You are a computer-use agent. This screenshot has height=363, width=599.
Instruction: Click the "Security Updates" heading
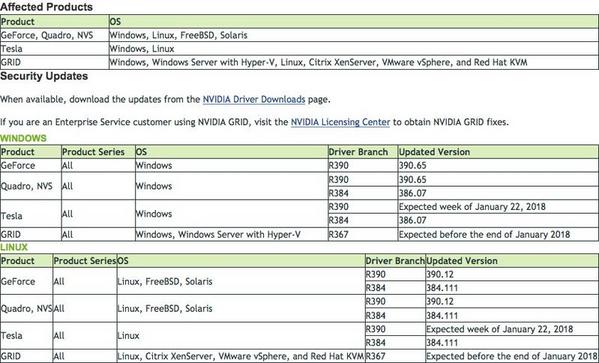[x=44, y=76]
